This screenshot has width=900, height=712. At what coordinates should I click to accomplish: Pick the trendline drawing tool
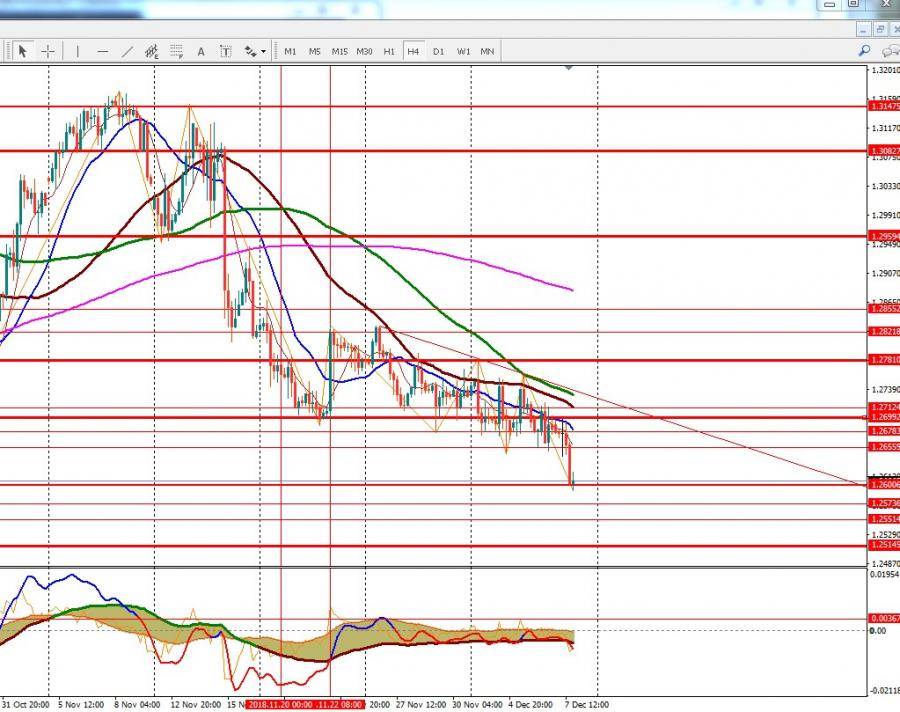tap(127, 51)
